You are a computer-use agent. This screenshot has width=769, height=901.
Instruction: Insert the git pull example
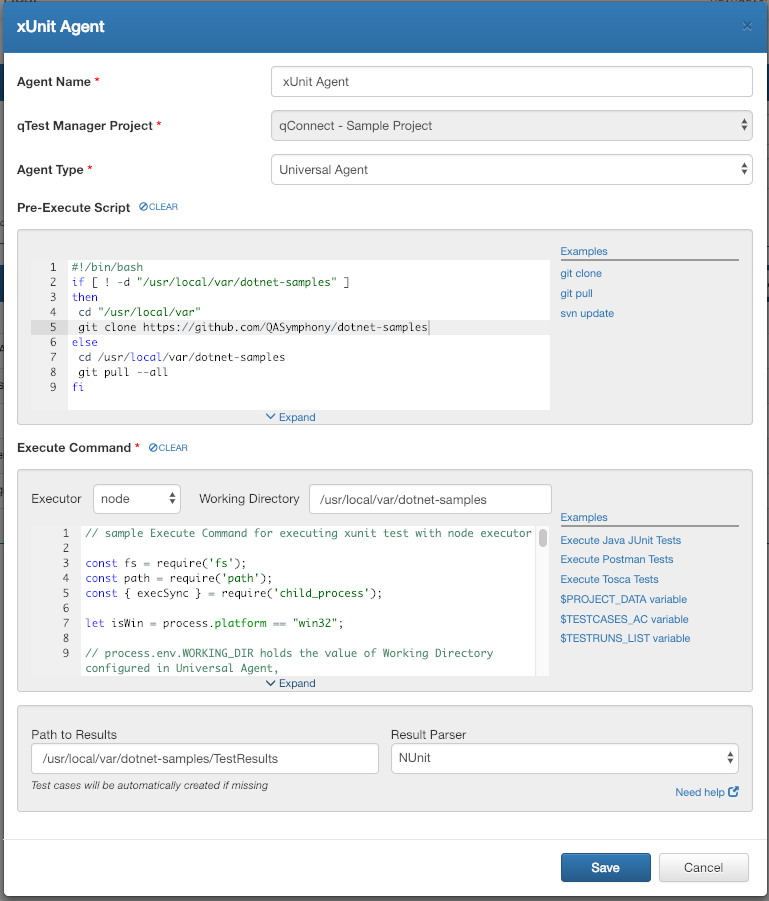578,293
